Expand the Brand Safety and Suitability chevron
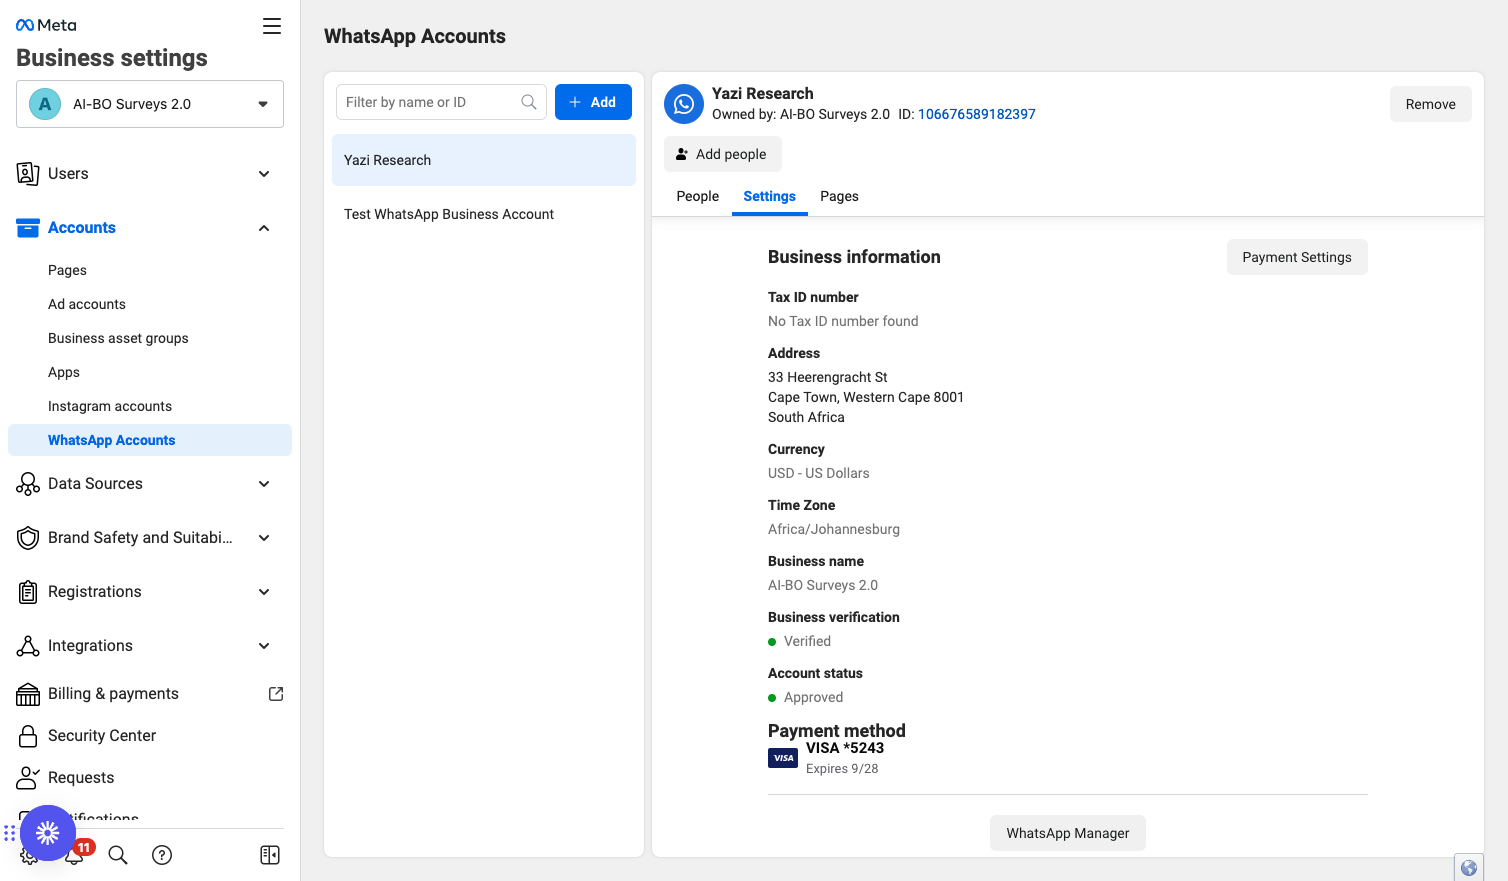The height and width of the screenshot is (881, 1508). 264,538
